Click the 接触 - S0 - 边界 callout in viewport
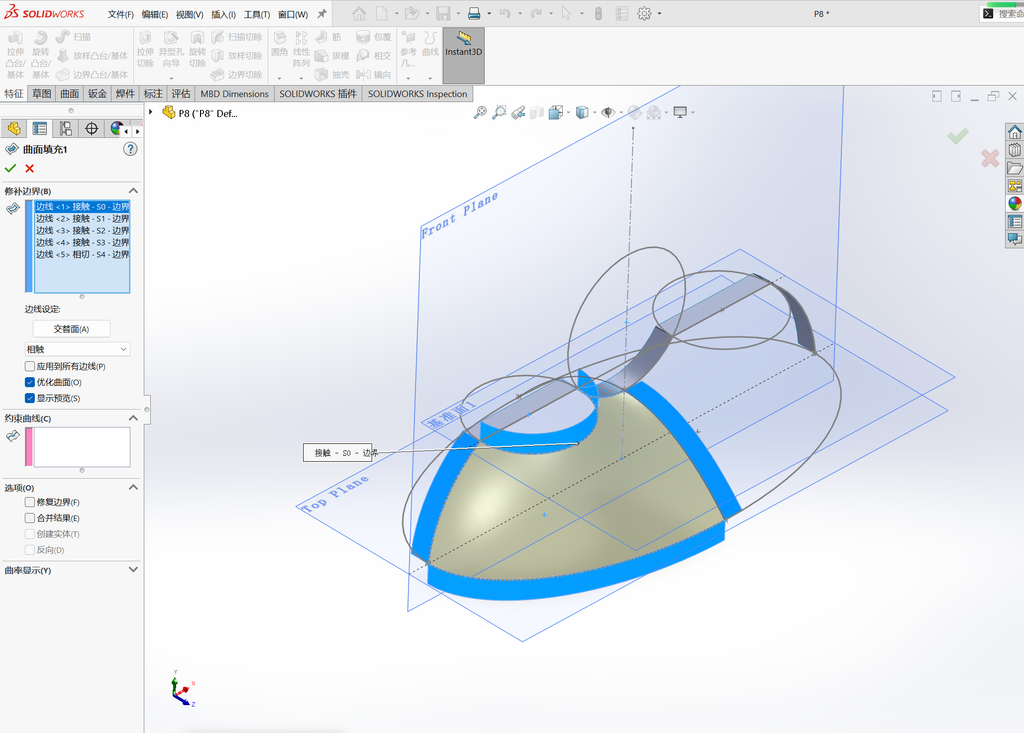This screenshot has width=1024, height=733. [338, 453]
